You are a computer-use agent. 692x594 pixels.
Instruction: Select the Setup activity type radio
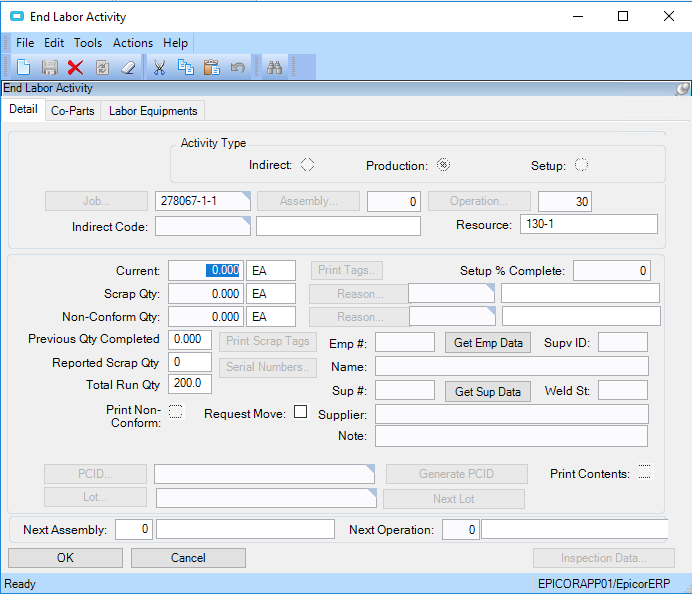581,165
